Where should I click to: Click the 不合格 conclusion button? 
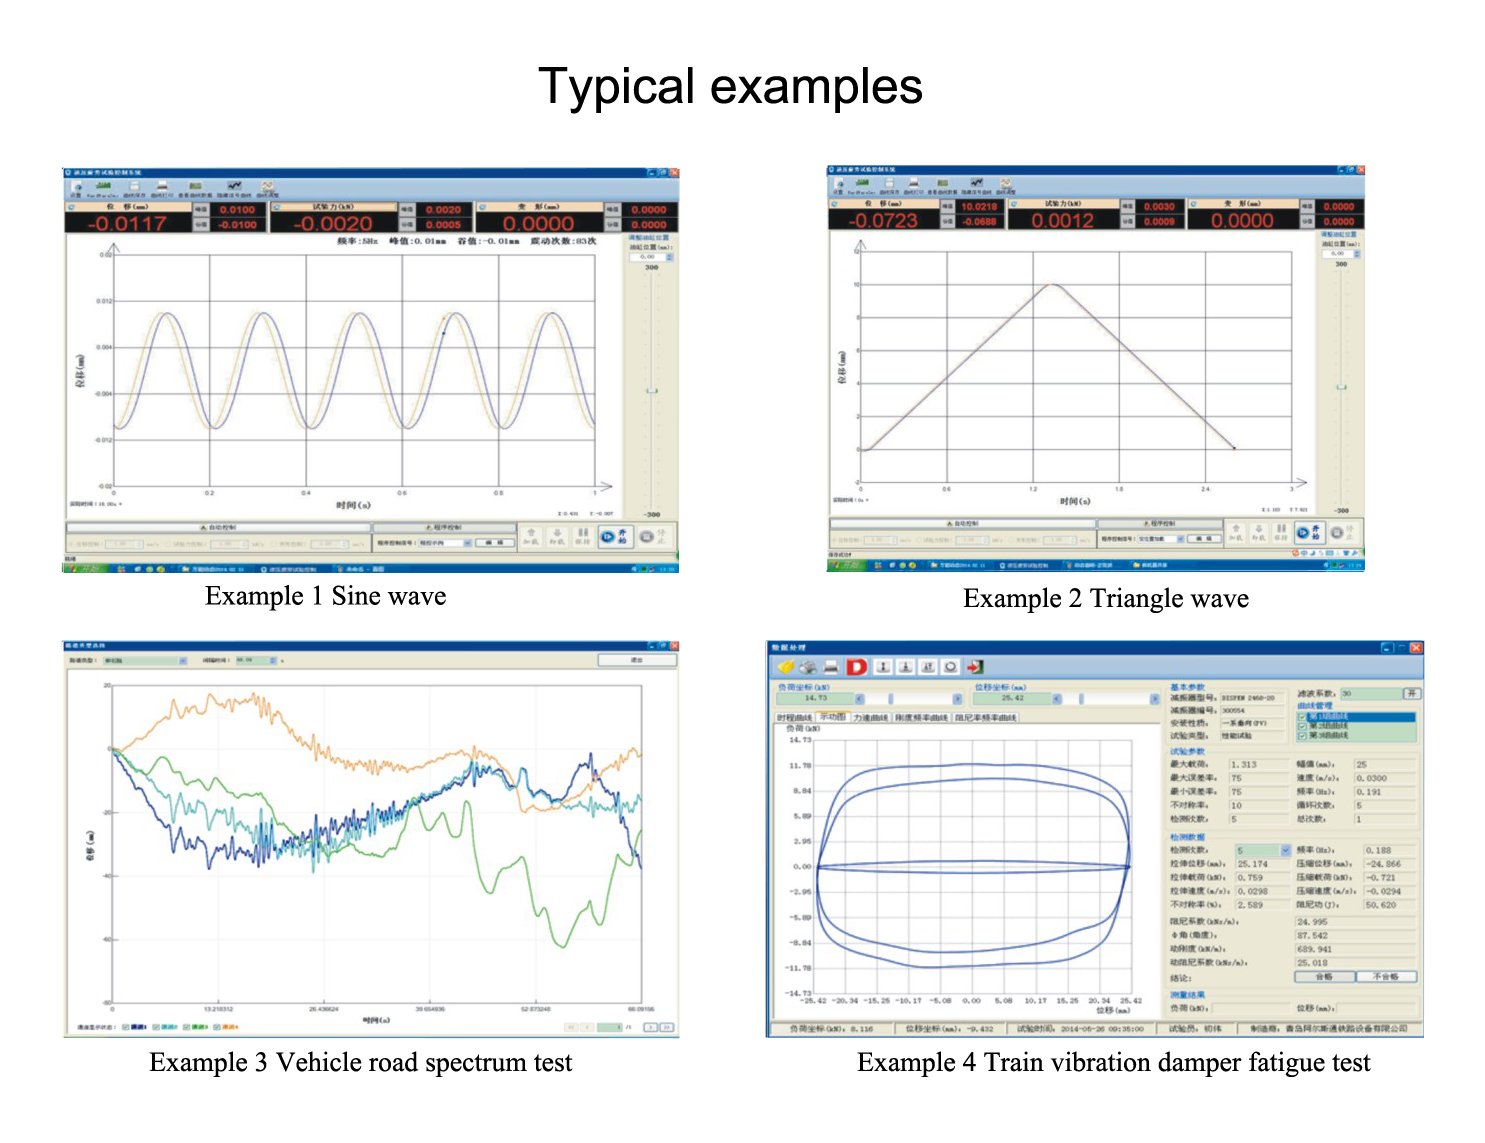1386,977
